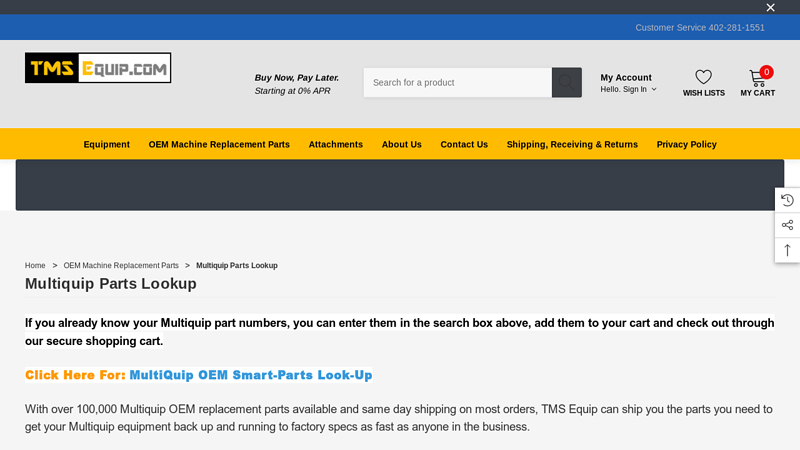Click the back-to-top arrow icon
800x450 pixels.
[x=787, y=250]
